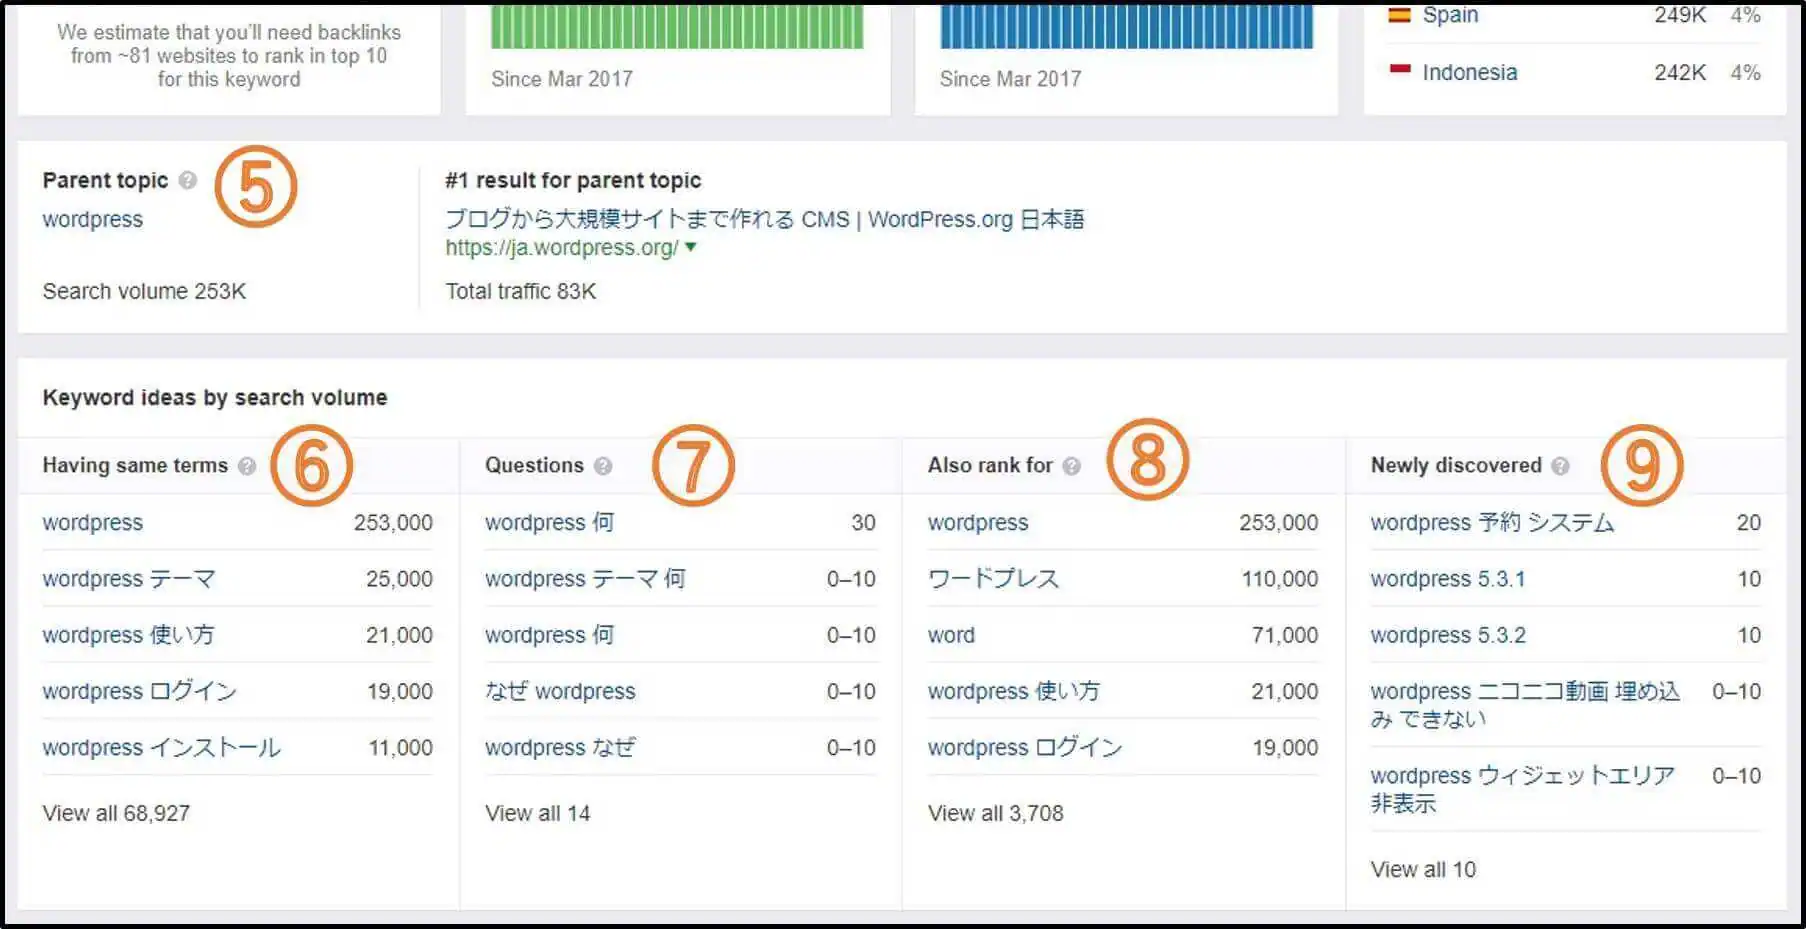Open the https://ja.wordpress.org/ URL link
This screenshot has height=929, width=1806.
[x=562, y=247]
